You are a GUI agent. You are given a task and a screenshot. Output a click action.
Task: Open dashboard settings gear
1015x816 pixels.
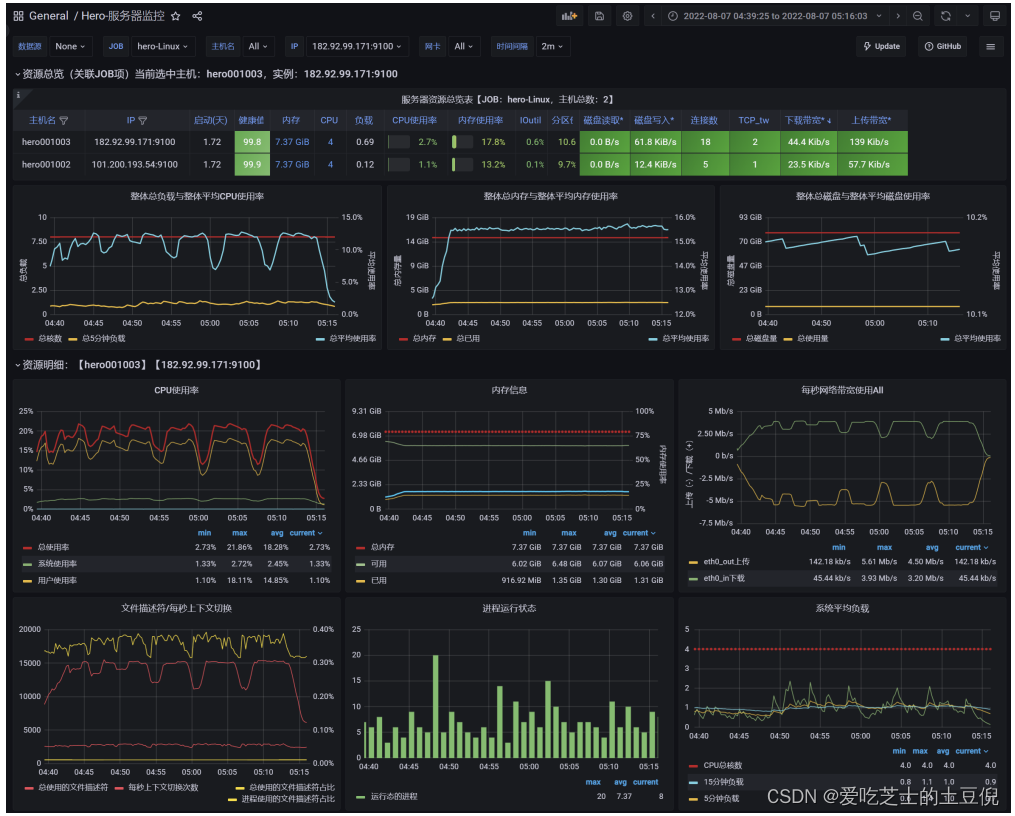pos(627,16)
